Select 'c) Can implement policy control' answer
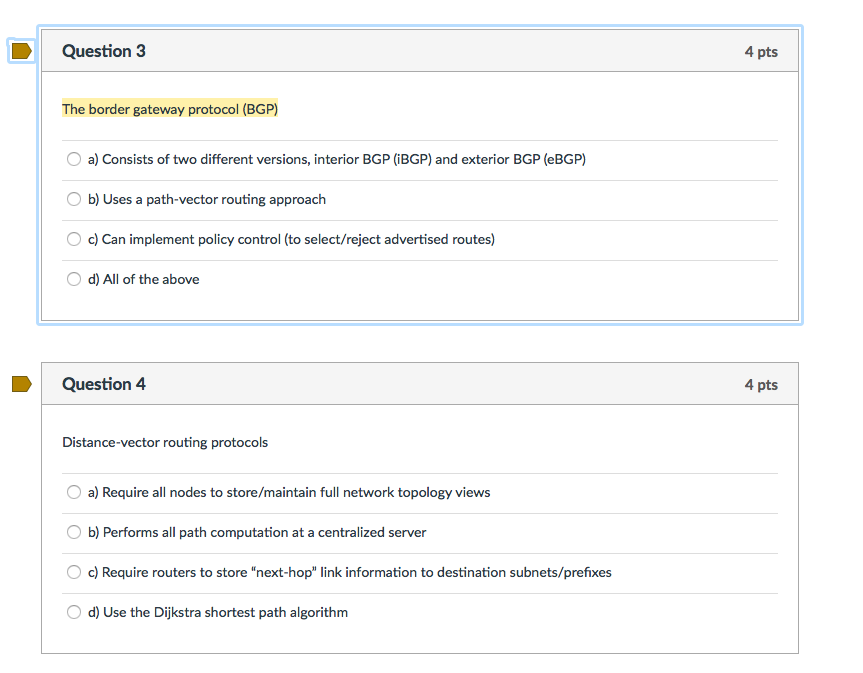The width and height of the screenshot is (863, 673). pyautogui.click(x=74, y=239)
